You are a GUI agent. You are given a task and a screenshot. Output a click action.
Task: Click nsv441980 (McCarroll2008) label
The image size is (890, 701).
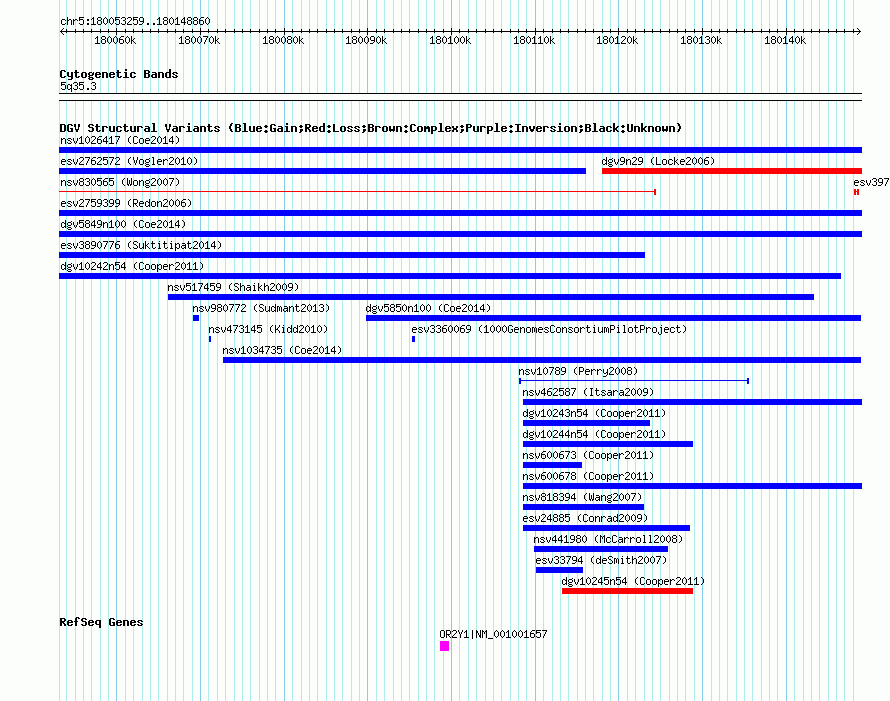coord(608,539)
